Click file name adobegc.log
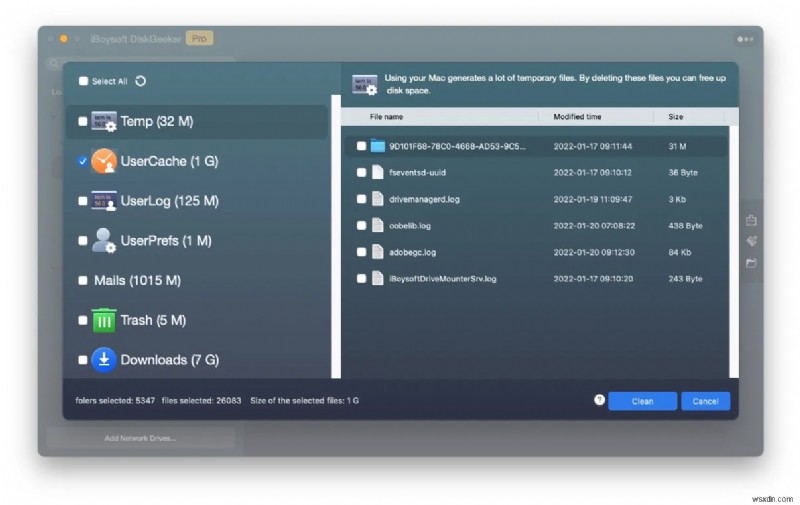Screen dimensions: 800x505 (412, 252)
